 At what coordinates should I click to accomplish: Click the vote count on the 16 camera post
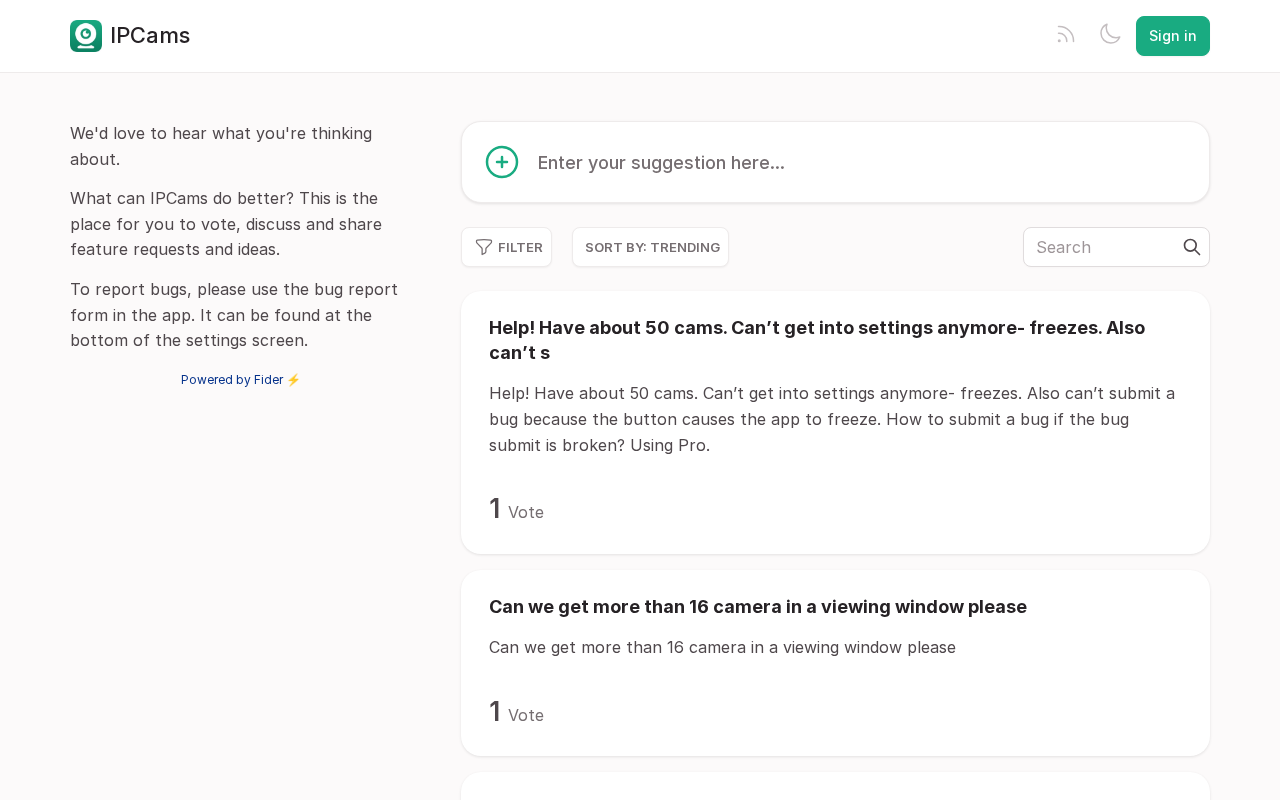[517, 712]
